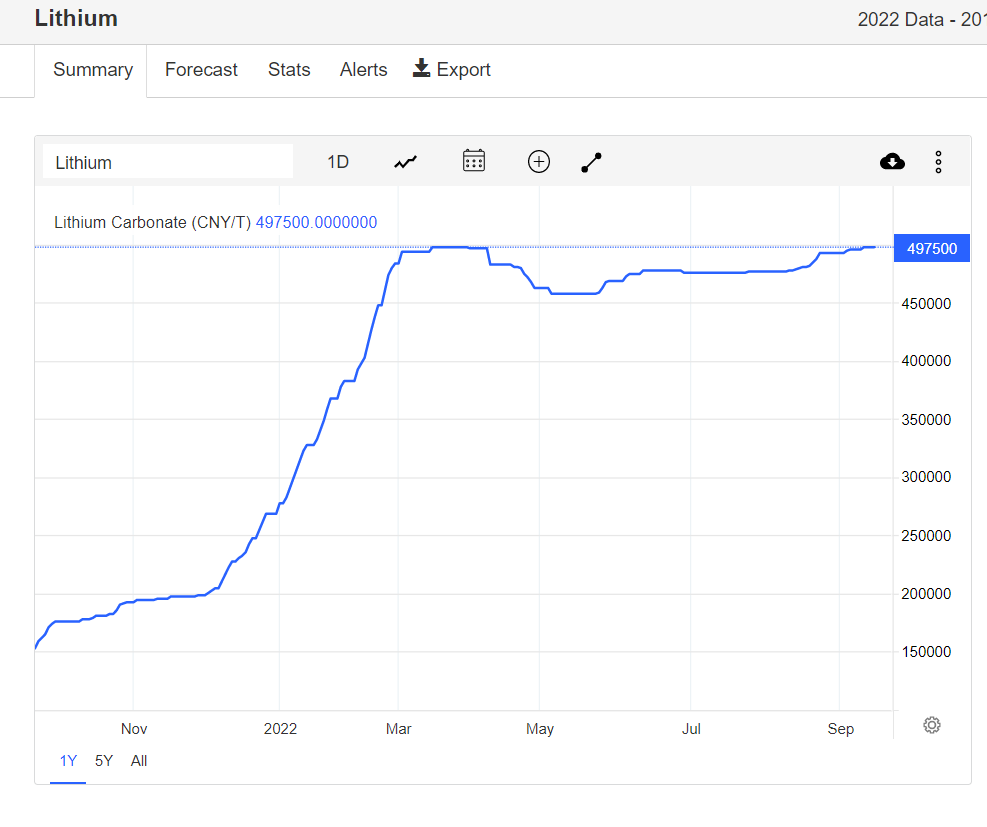
Task: Open the Summary tab
Action: pyautogui.click(x=93, y=70)
